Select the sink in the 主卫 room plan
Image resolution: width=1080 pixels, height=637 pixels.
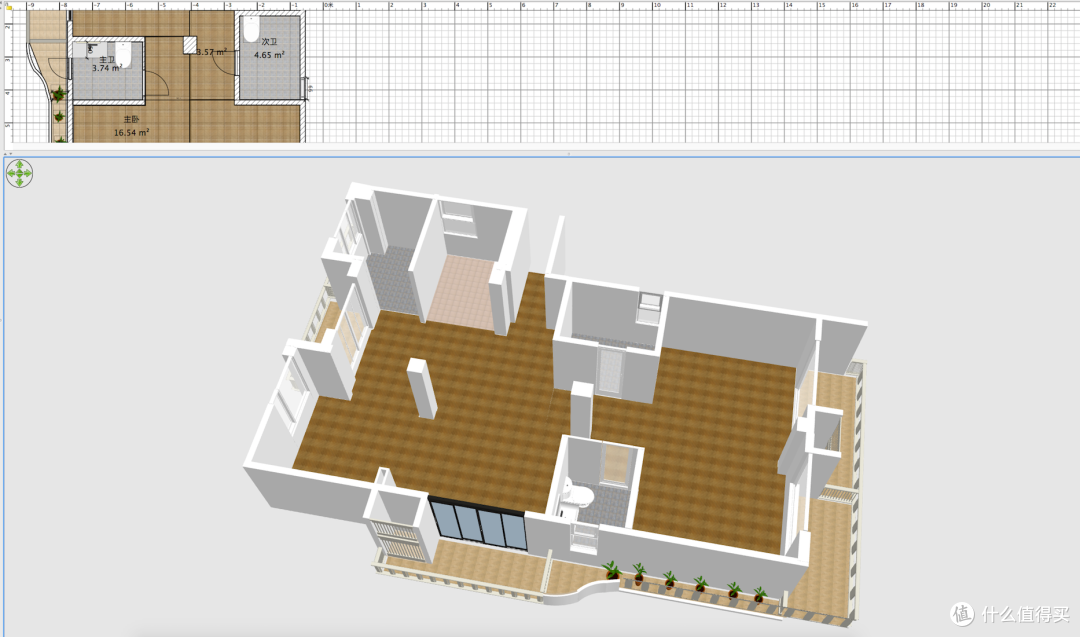tap(90, 49)
